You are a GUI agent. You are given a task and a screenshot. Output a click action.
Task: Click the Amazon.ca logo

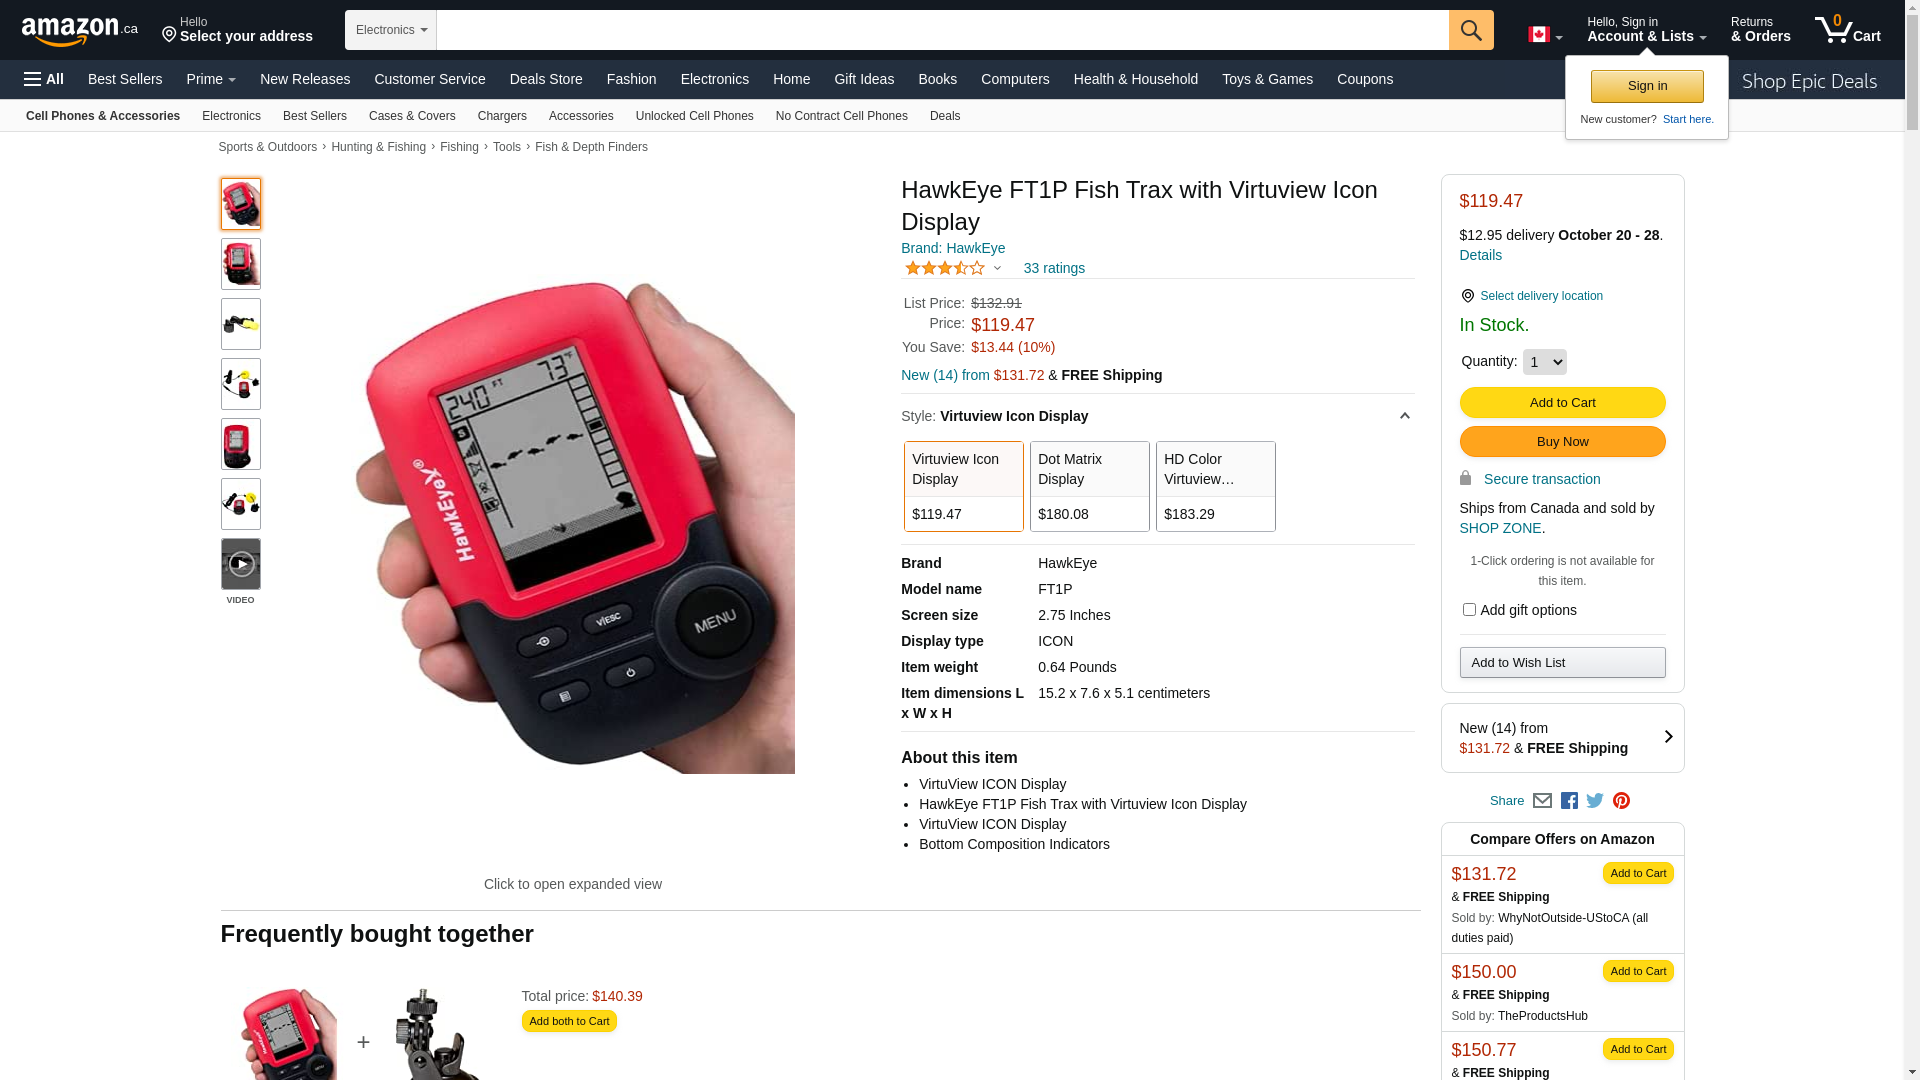[80, 31]
